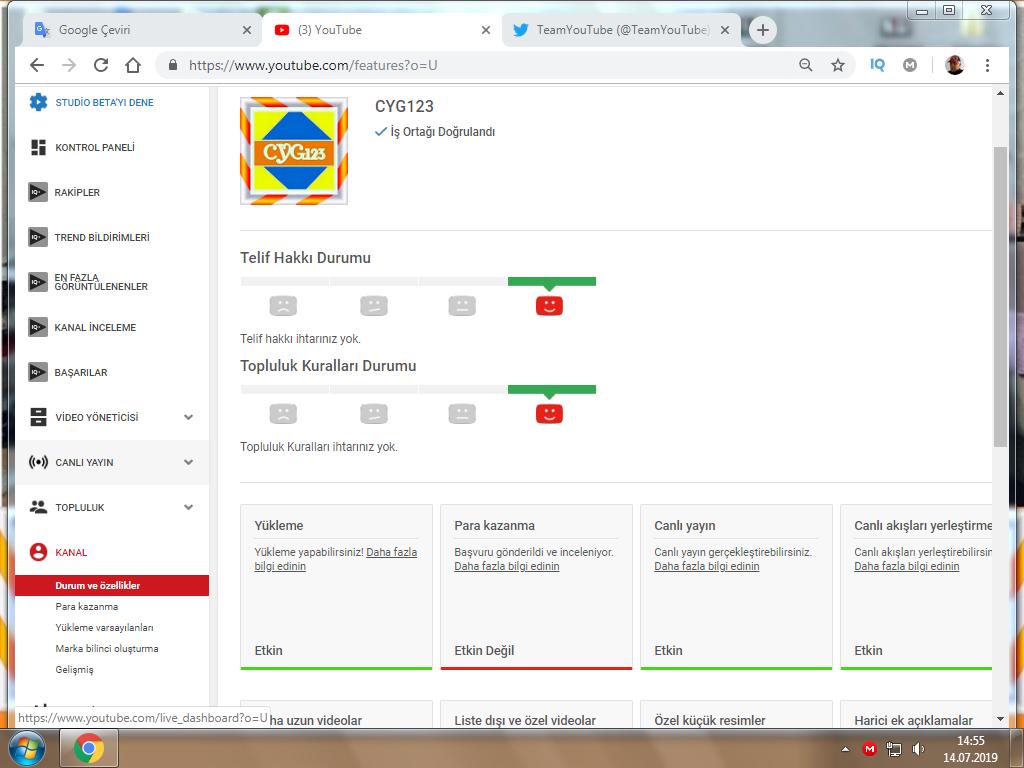Open Kontrol Paneli dashboard icon

pos(39,148)
